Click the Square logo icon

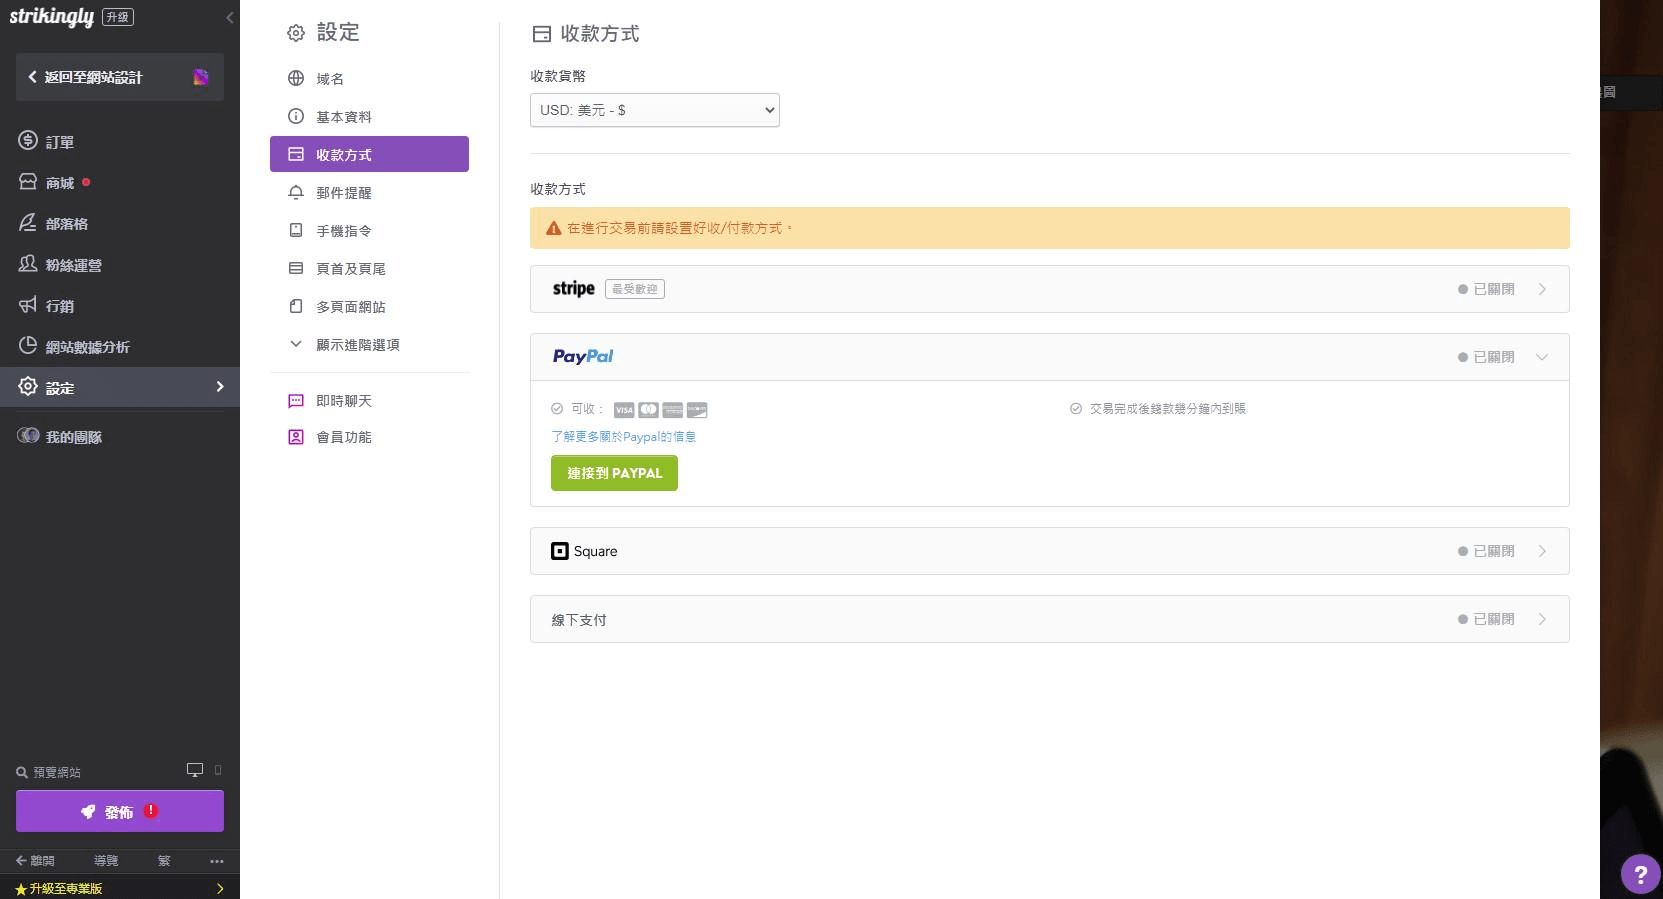tap(560, 551)
